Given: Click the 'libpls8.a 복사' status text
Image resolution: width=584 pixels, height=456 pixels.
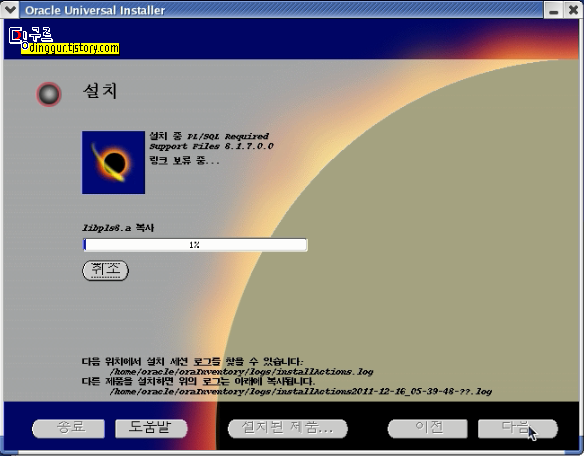Looking at the screenshot, I should pyautogui.click(x=118, y=228).
